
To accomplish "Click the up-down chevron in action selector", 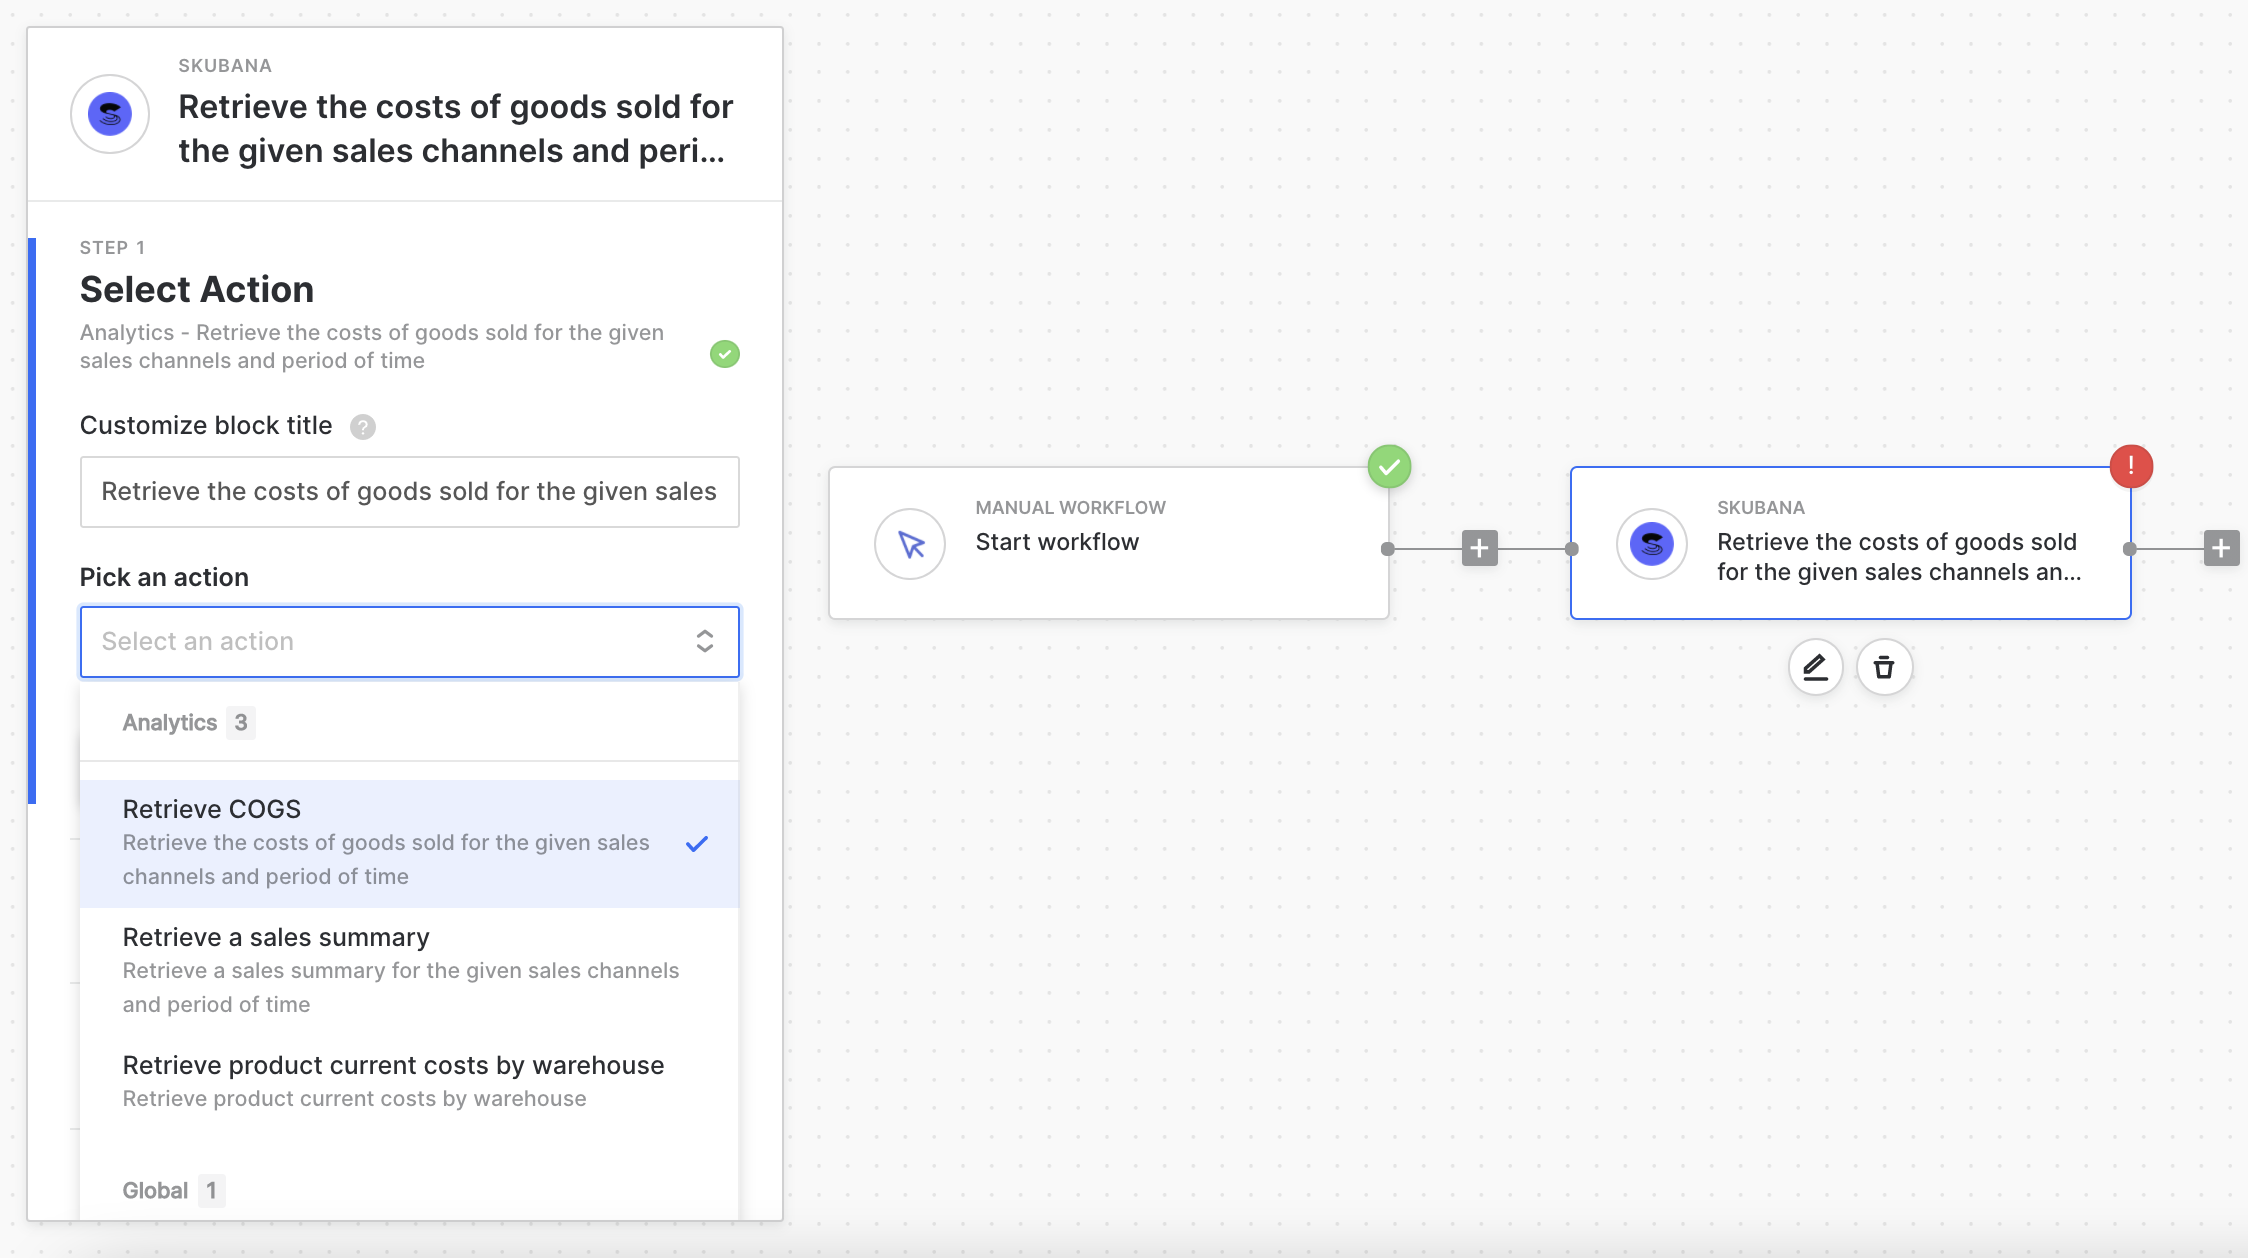I will click(705, 642).
